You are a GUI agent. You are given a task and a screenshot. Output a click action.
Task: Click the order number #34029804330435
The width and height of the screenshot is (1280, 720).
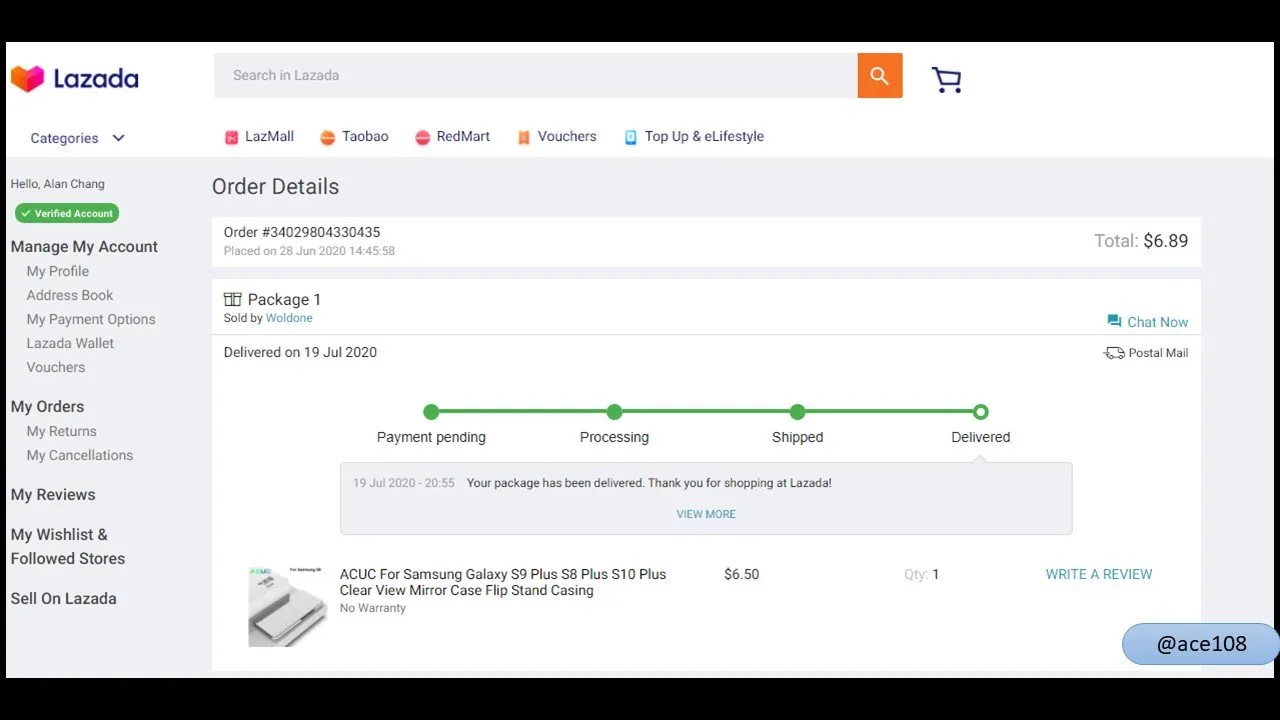click(x=302, y=232)
